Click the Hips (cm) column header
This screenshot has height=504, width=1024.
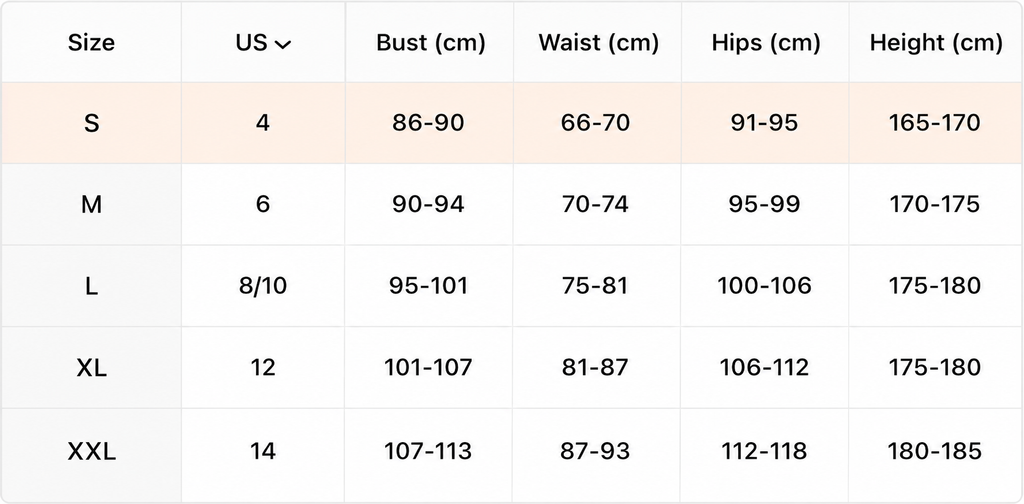pyautogui.click(x=766, y=43)
